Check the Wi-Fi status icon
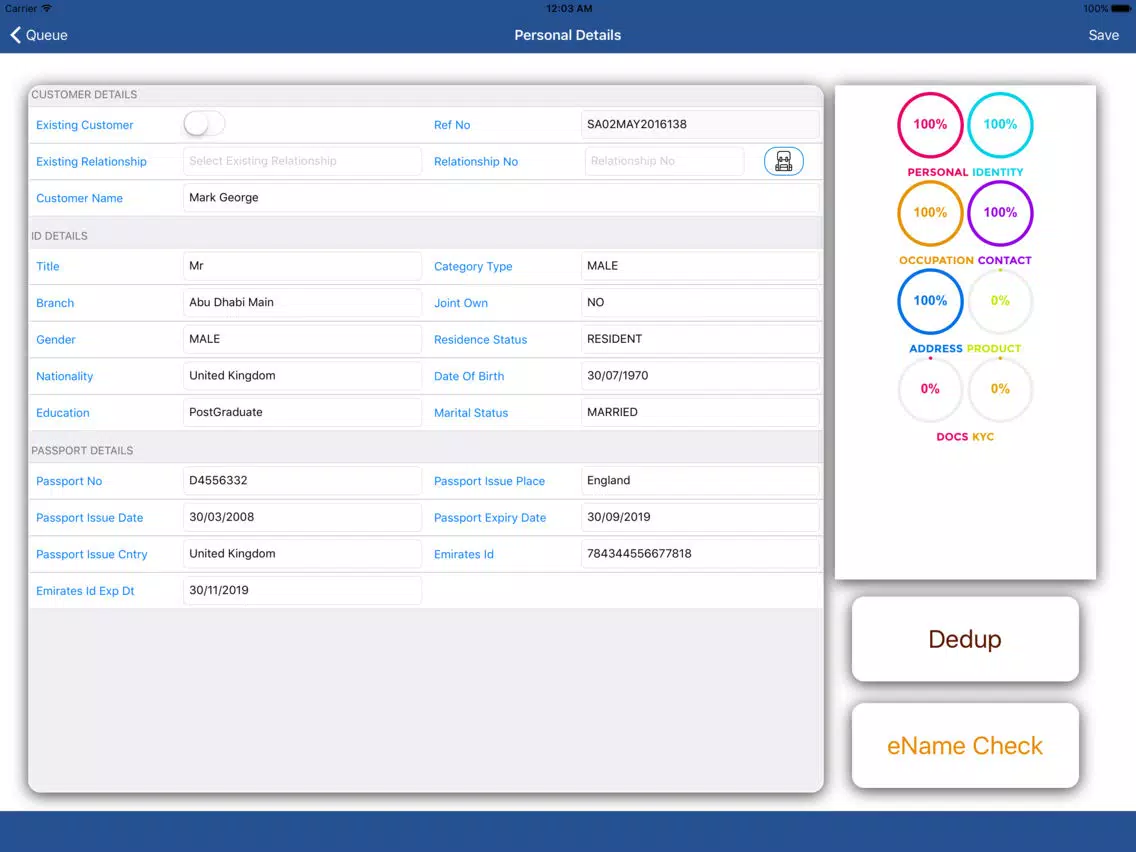 [46, 8]
